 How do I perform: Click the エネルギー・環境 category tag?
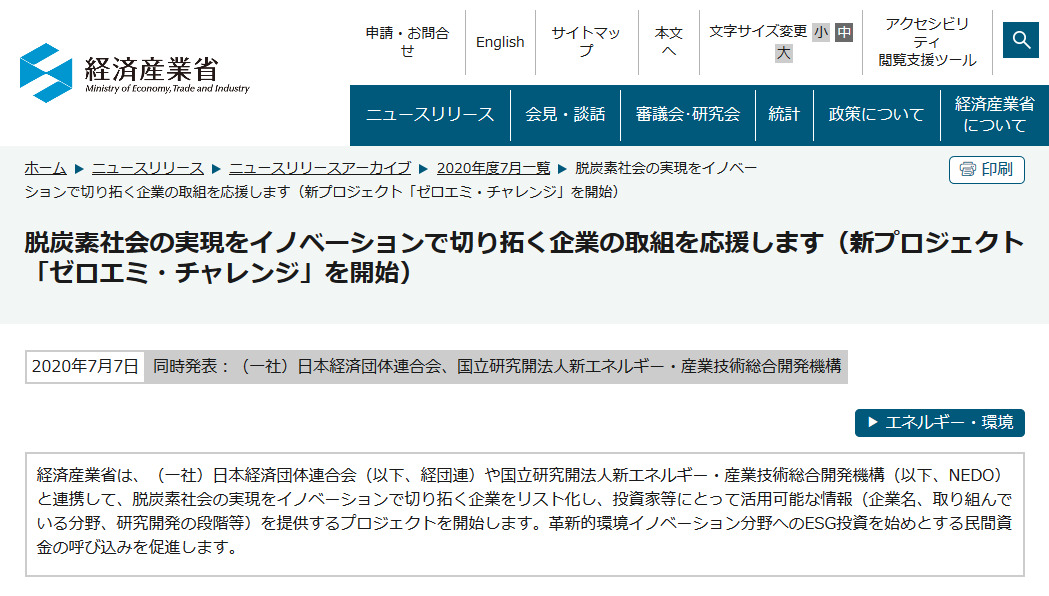click(x=939, y=423)
